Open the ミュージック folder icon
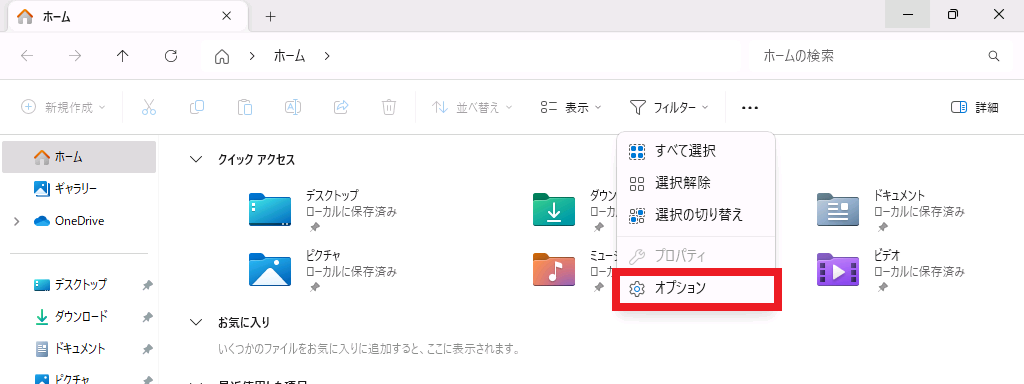The height and width of the screenshot is (384, 1024). click(554, 269)
